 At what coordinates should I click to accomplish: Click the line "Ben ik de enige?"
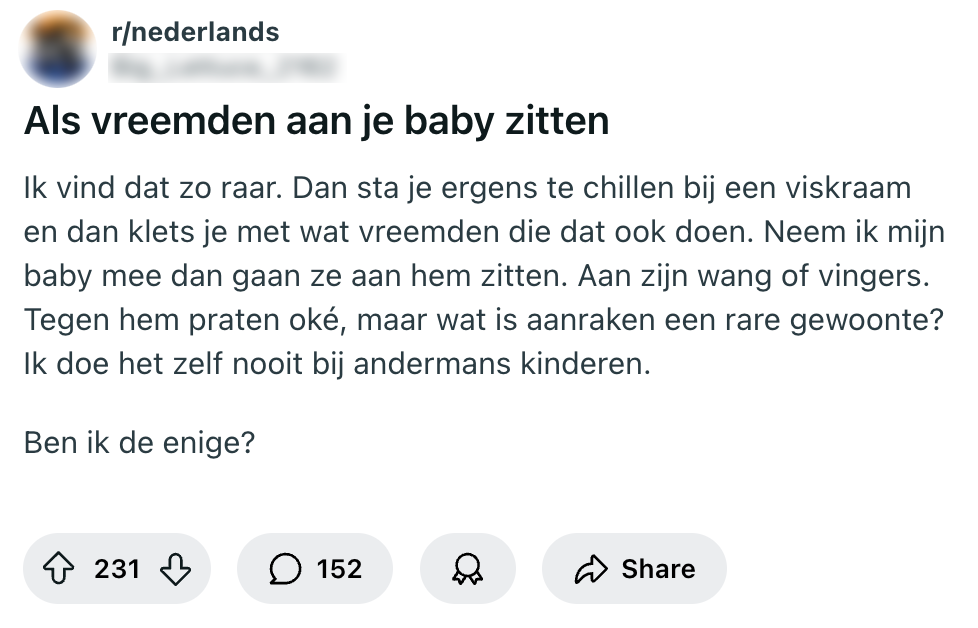139,442
